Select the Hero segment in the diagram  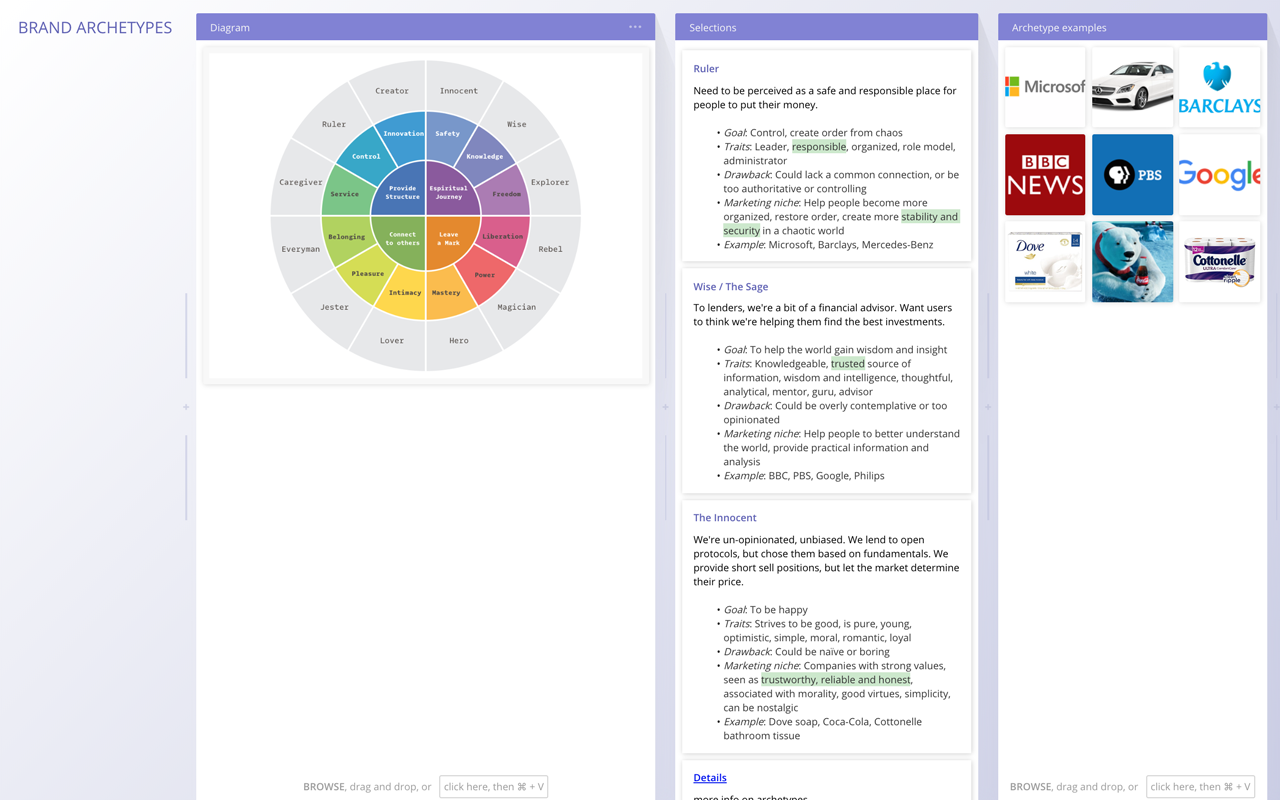coord(458,340)
